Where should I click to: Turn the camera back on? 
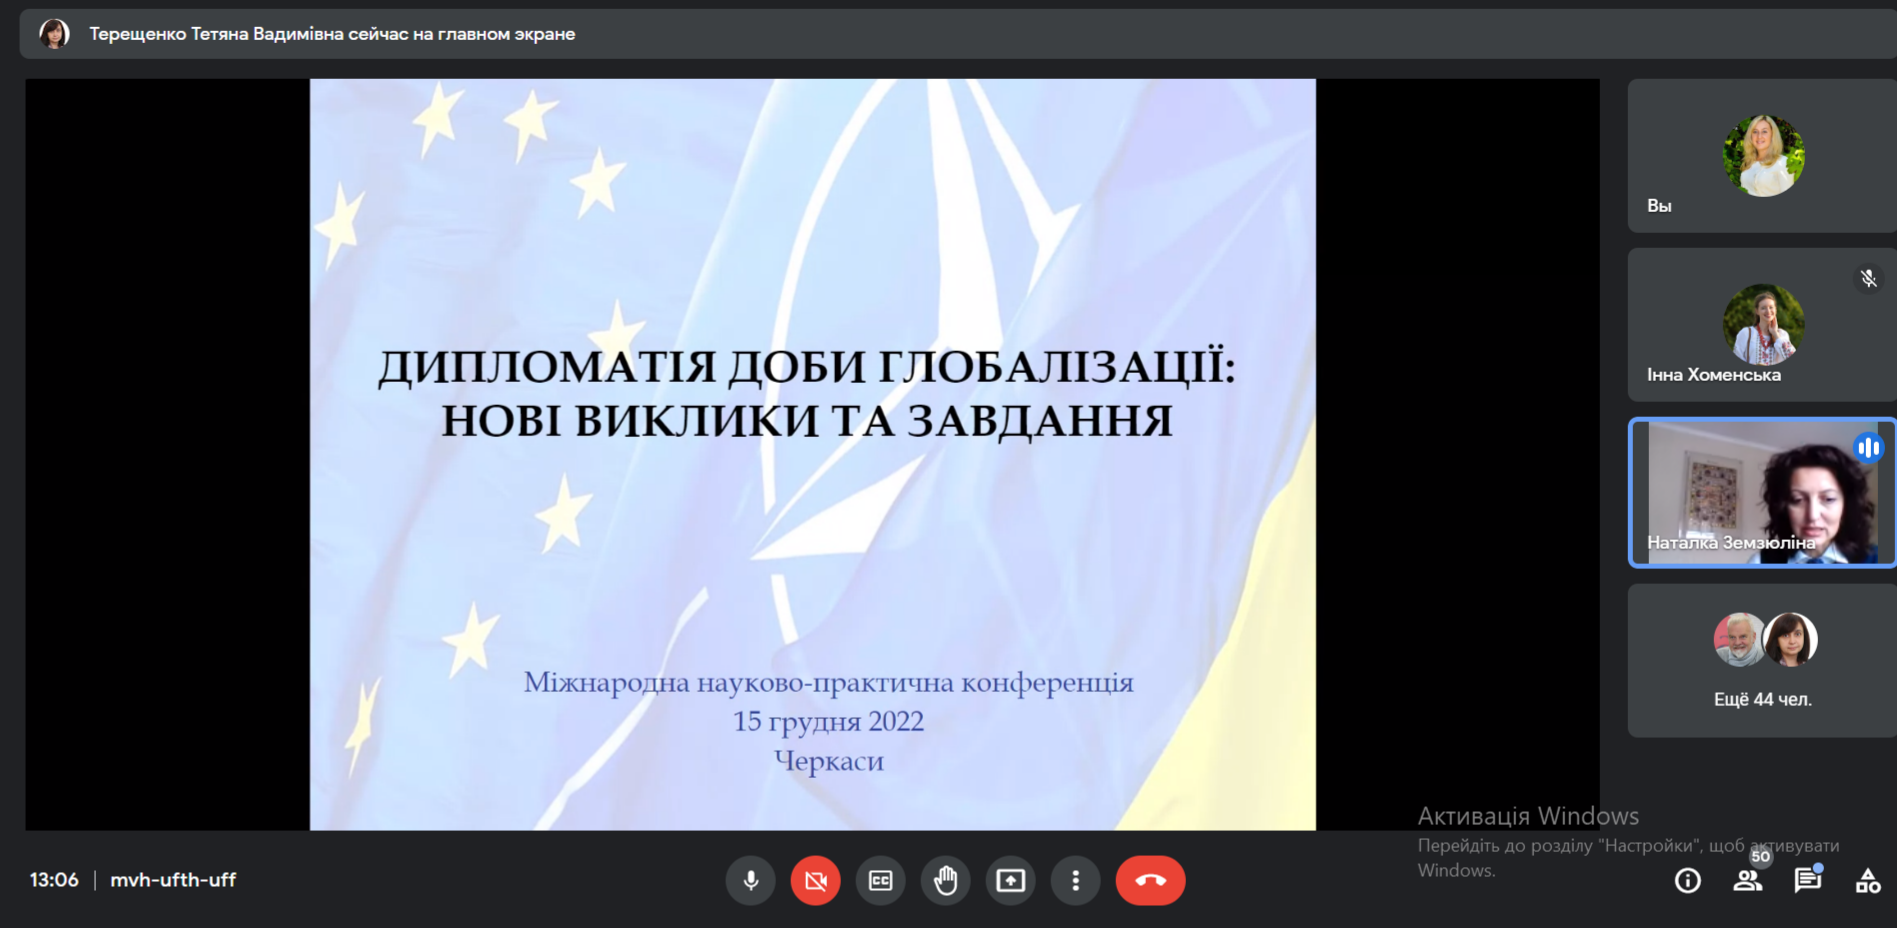815,880
